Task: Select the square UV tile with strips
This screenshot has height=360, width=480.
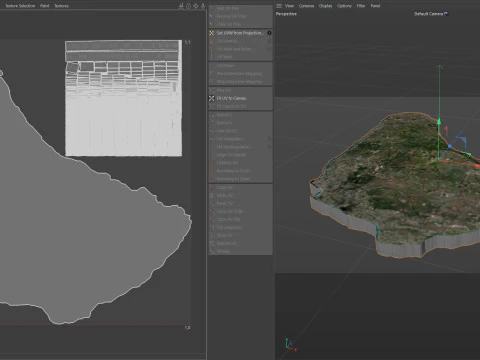Action: 123,98
